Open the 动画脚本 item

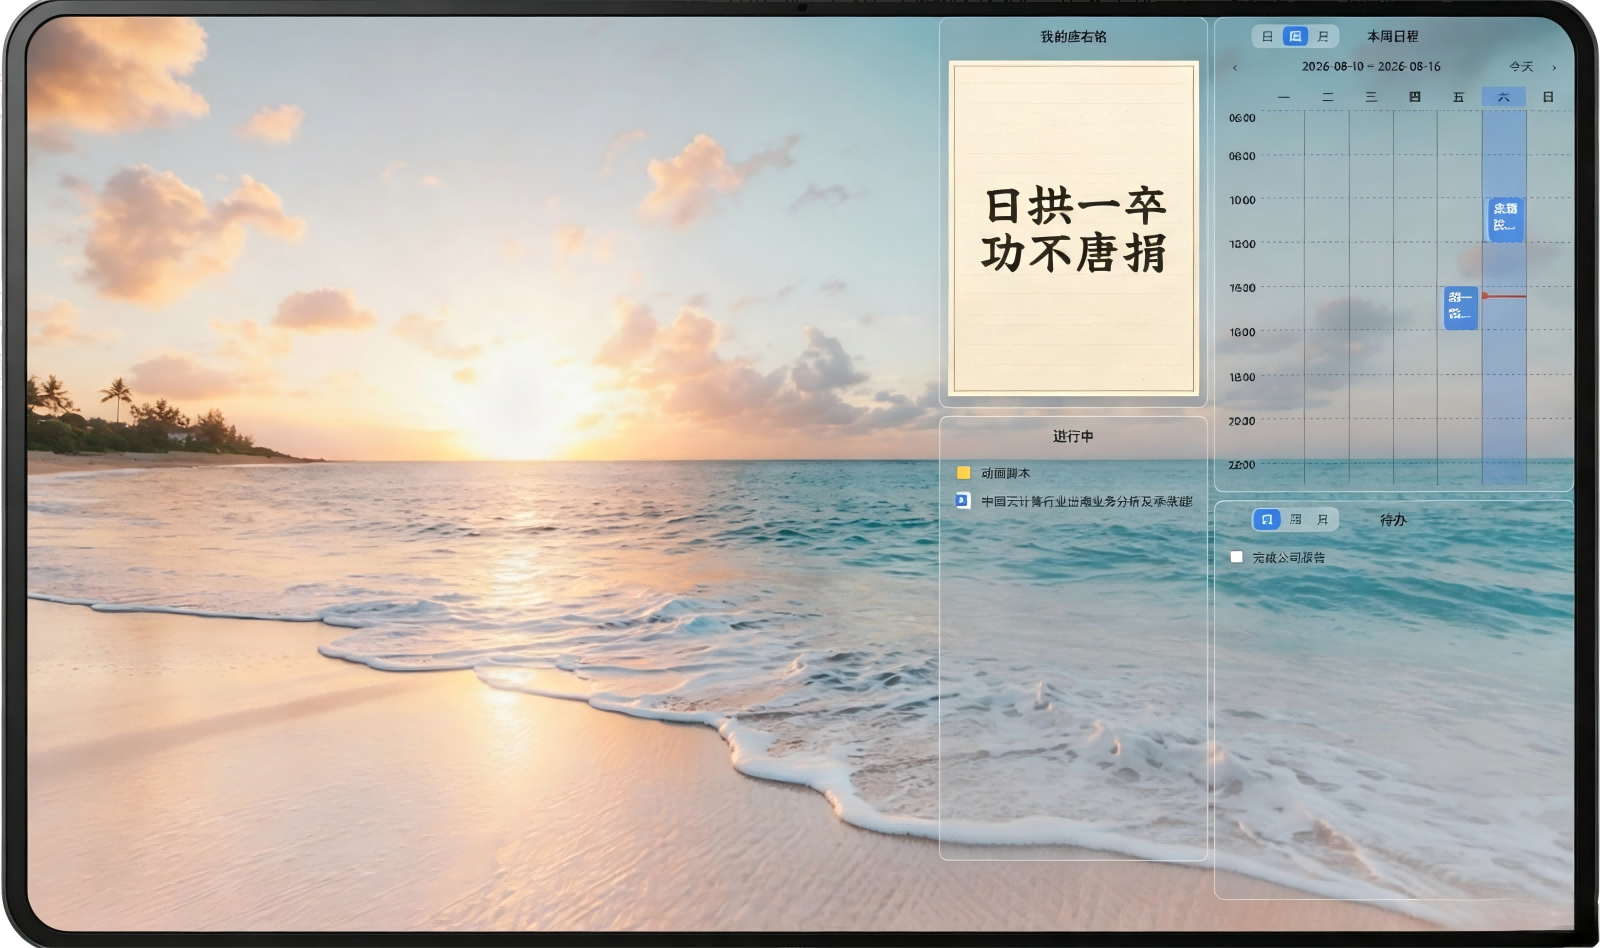(x=1005, y=473)
